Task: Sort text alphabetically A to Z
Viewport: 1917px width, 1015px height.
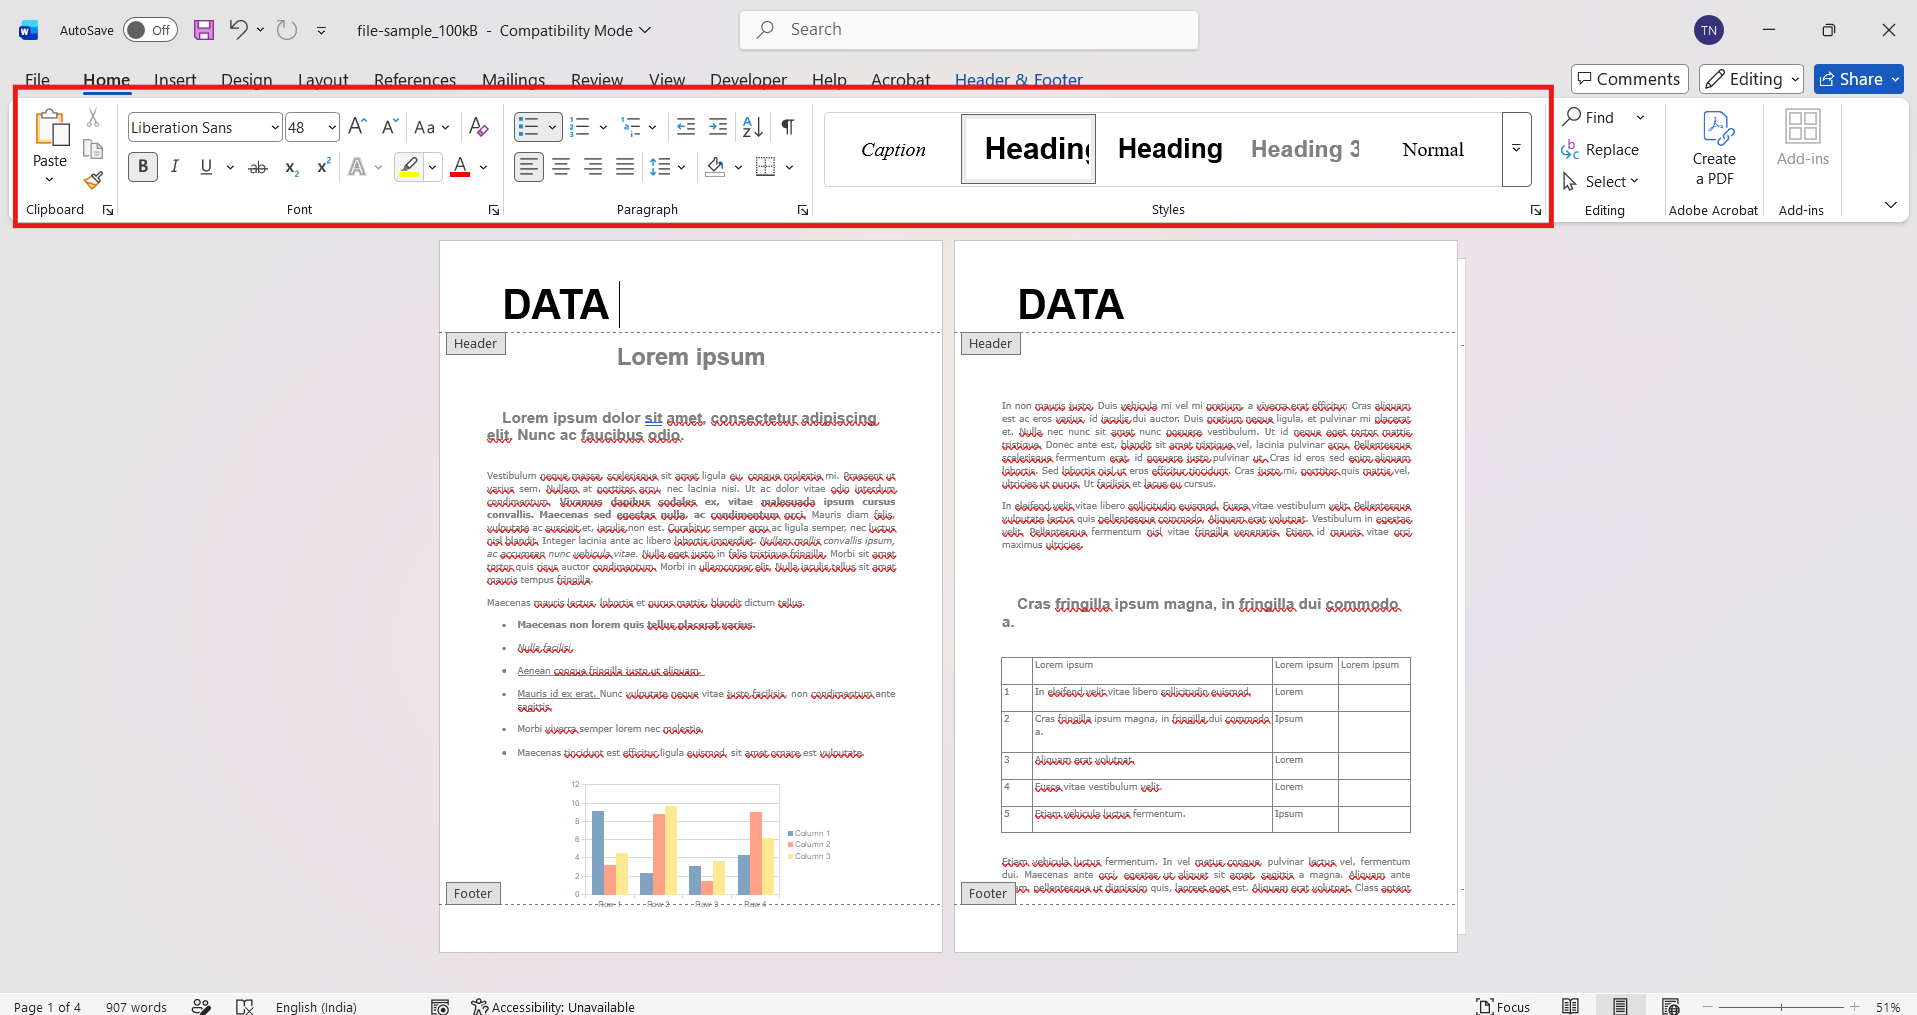Action: 753,127
